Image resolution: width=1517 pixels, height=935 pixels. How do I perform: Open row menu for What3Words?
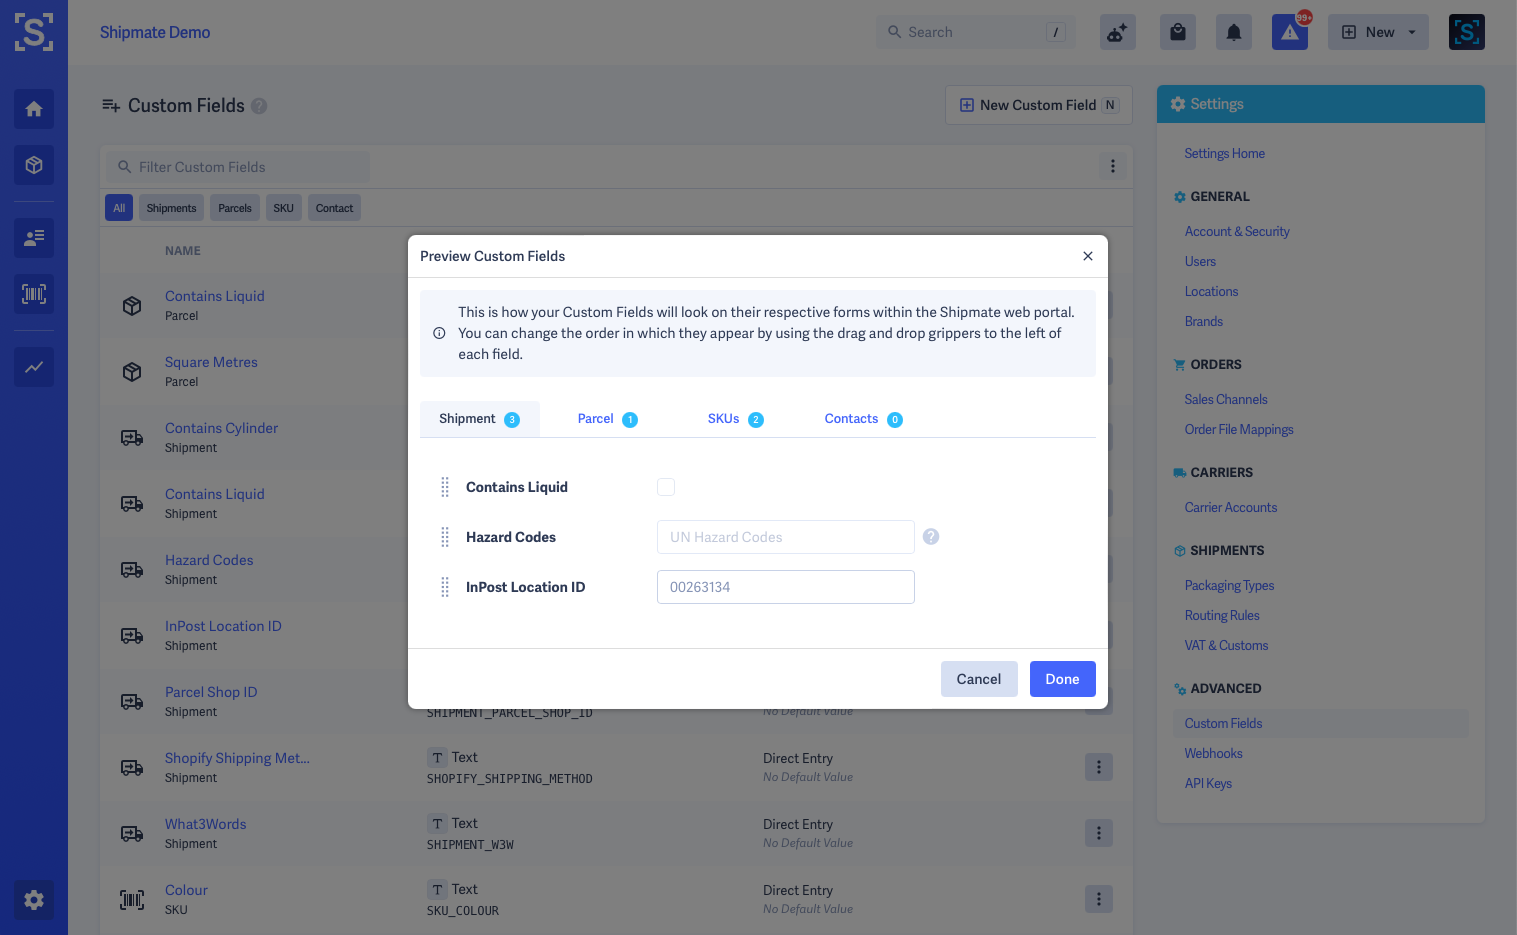[1099, 833]
